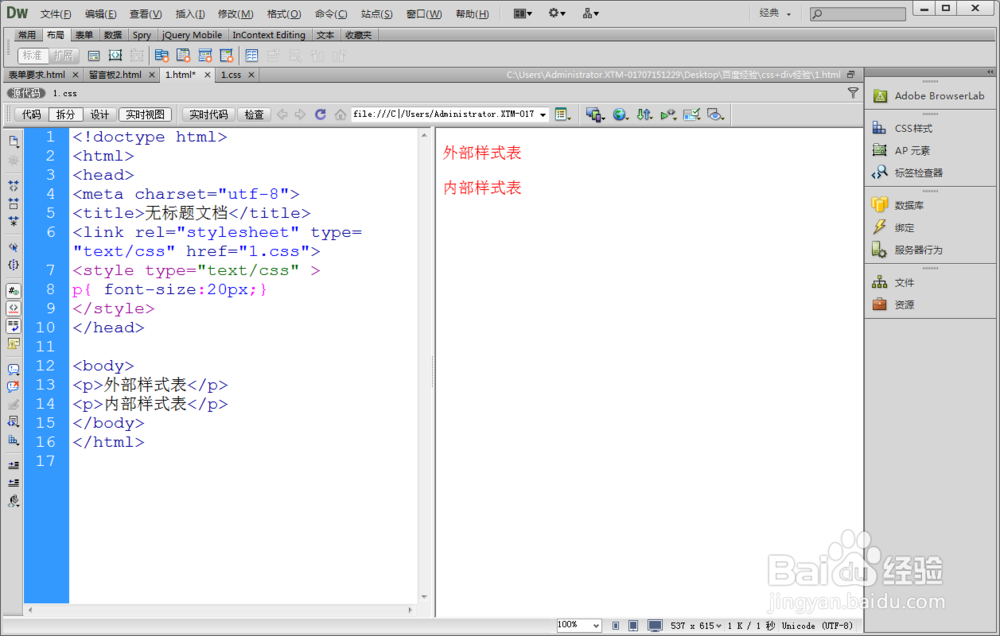Image resolution: width=1000 pixels, height=636 pixels.
Task: Click Format Source Code icon
Action: click(13, 501)
